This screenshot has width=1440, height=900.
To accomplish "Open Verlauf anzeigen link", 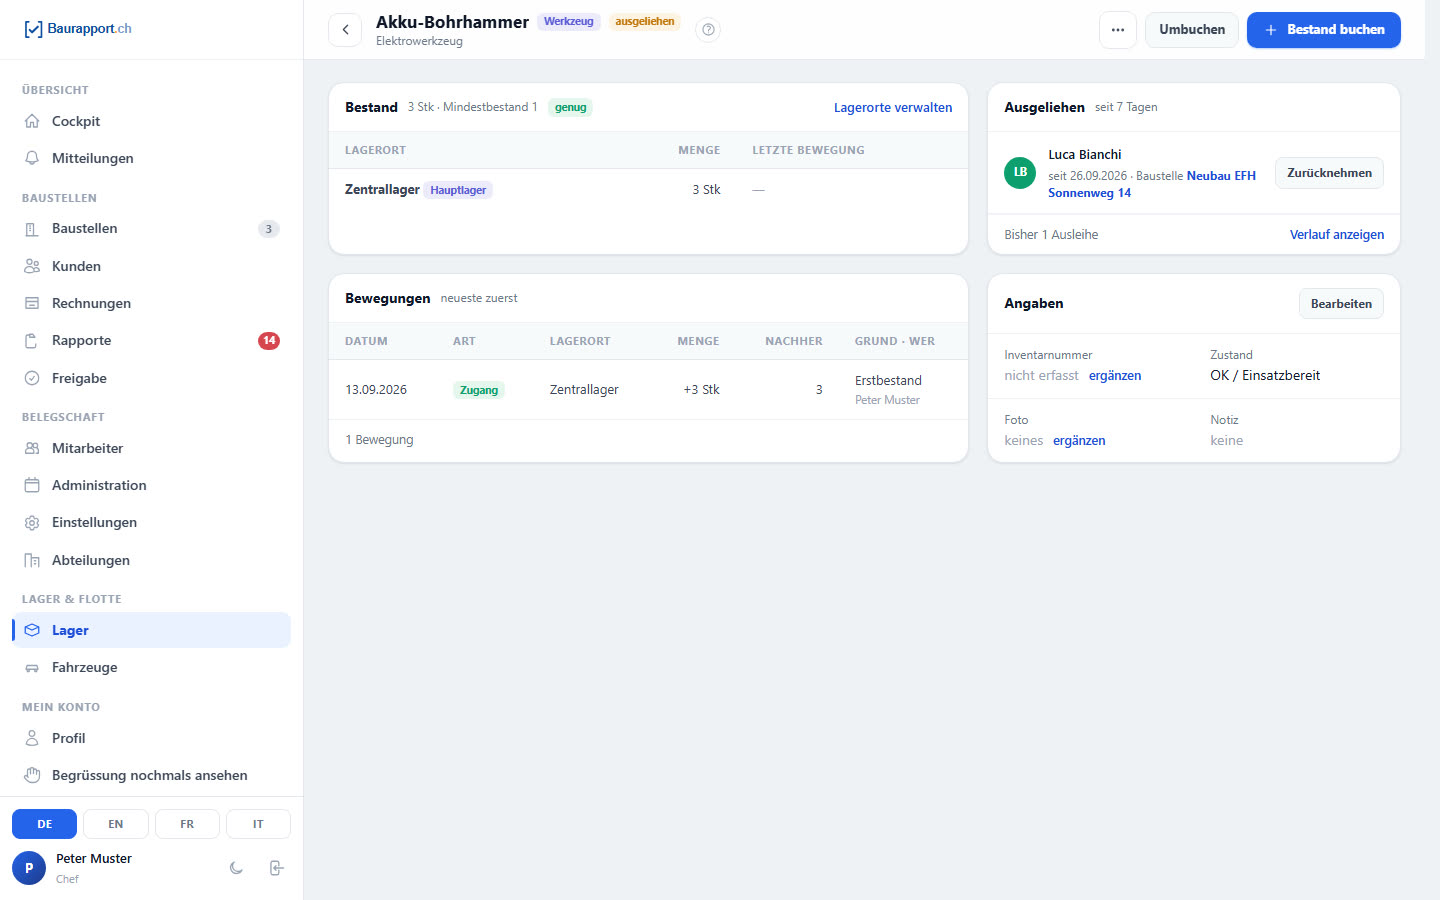I will 1337,235.
